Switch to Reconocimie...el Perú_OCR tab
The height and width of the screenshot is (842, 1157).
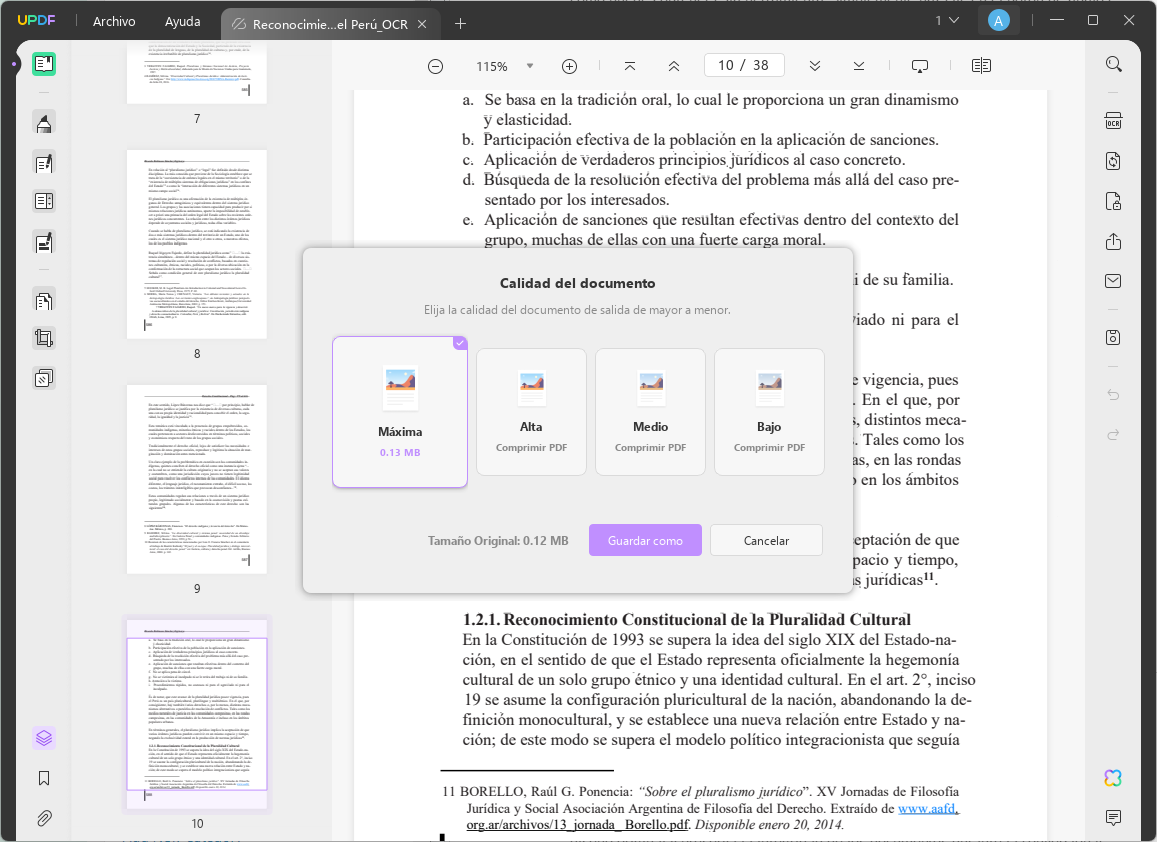point(330,24)
